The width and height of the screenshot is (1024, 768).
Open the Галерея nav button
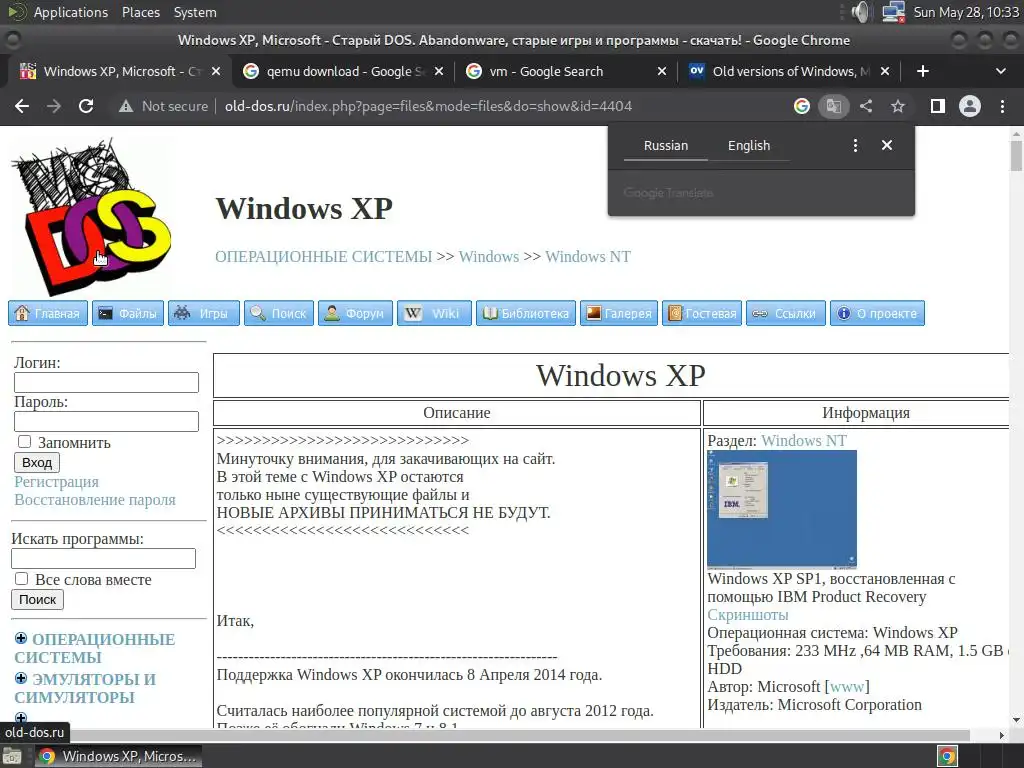click(619, 313)
